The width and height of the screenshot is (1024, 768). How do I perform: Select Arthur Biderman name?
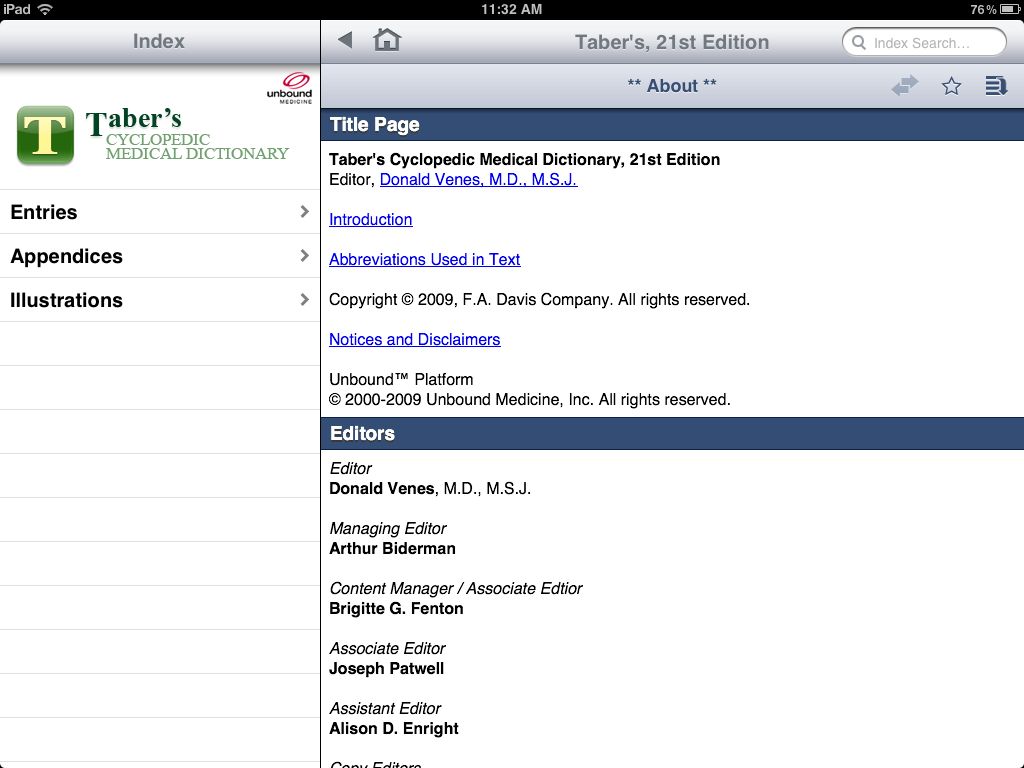392,549
